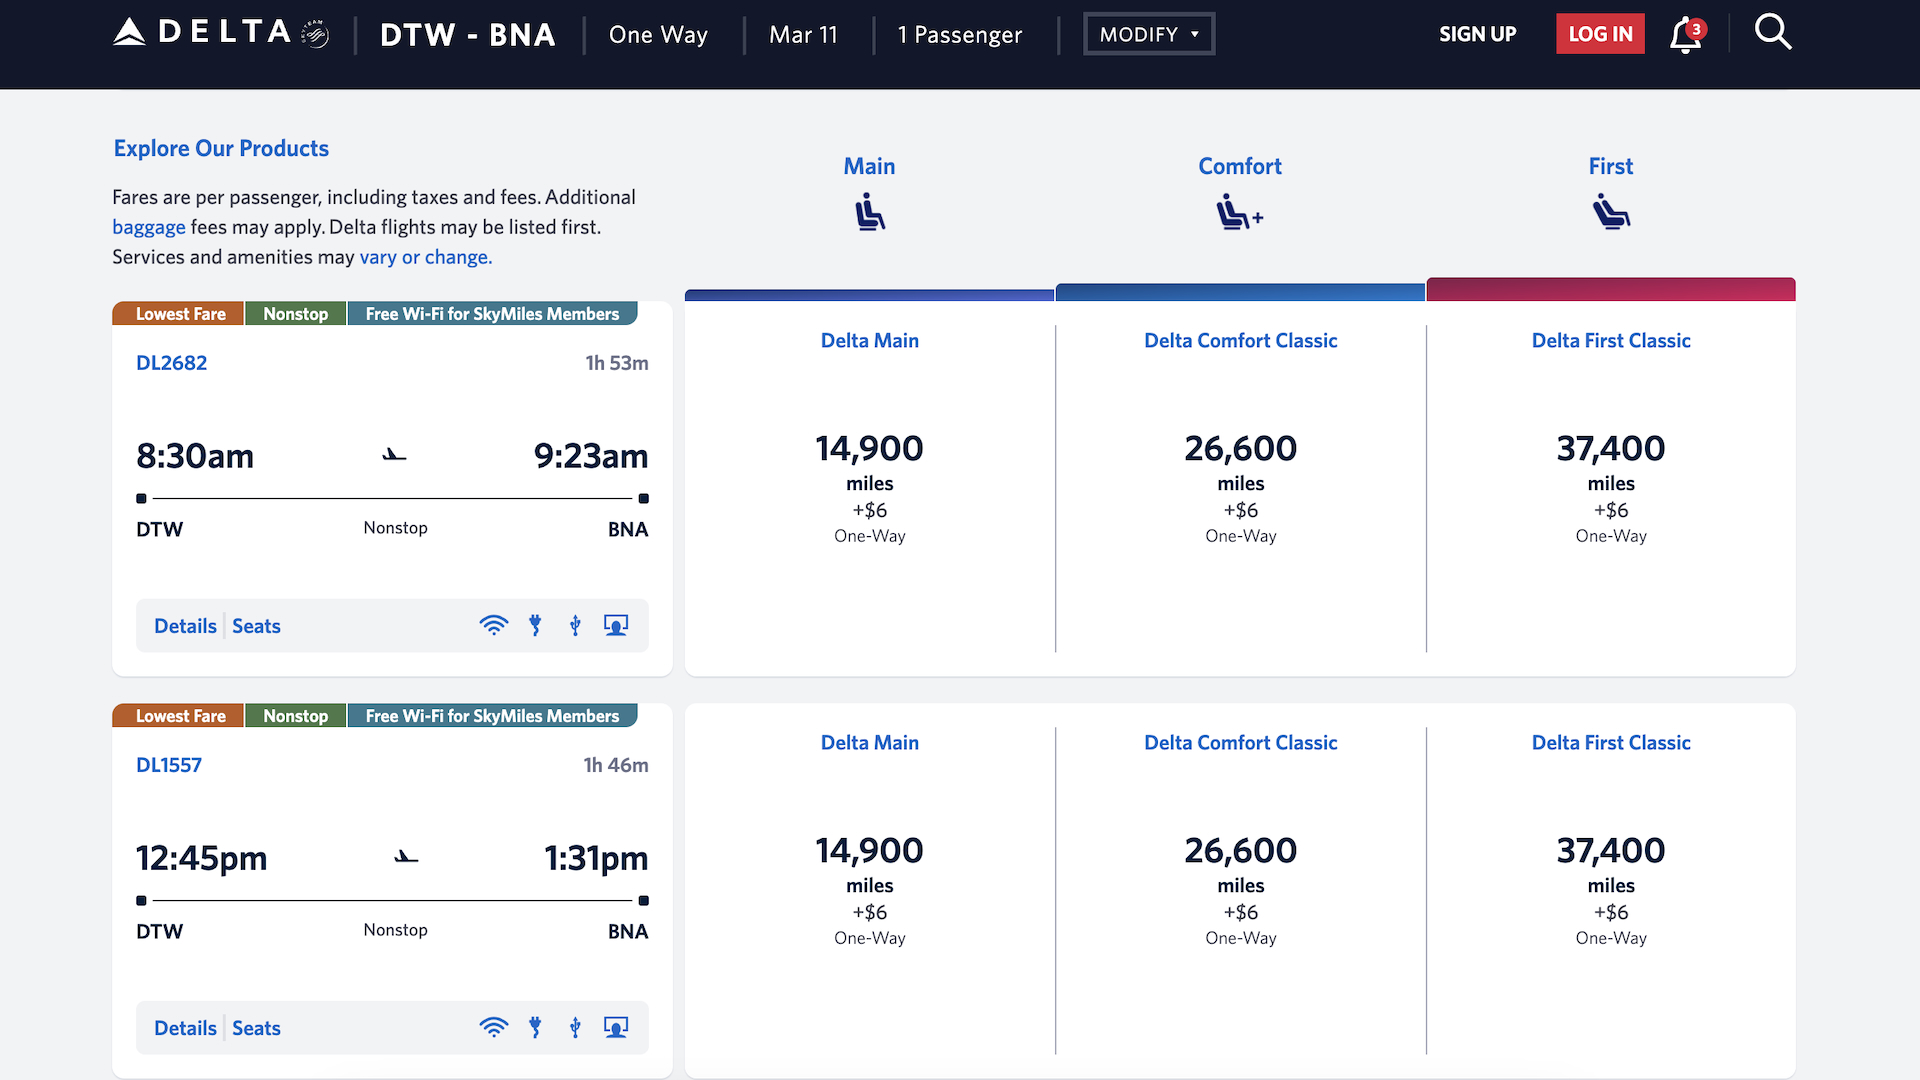Click the USB port icon for DL2682
The image size is (1920, 1080).
[575, 626]
